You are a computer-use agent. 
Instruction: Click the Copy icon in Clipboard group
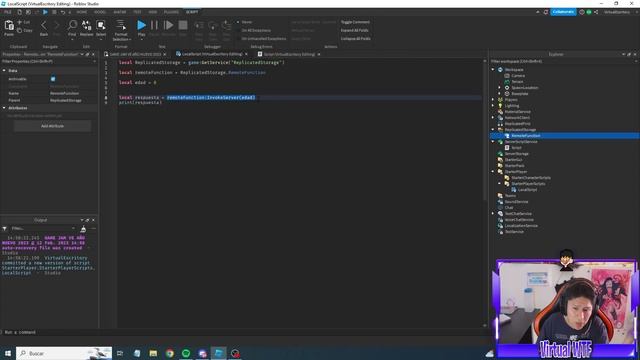[19, 30]
